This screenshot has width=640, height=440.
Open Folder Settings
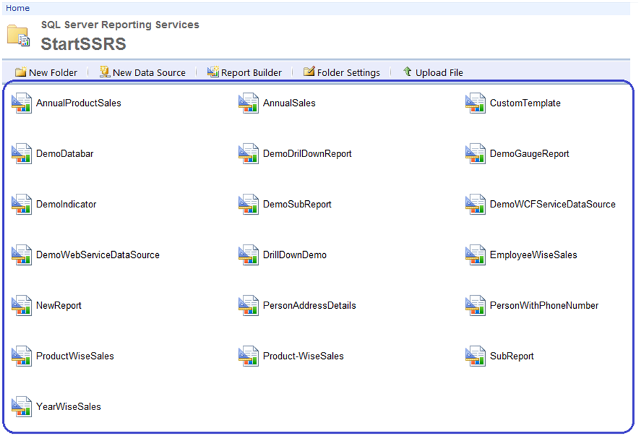point(341,72)
